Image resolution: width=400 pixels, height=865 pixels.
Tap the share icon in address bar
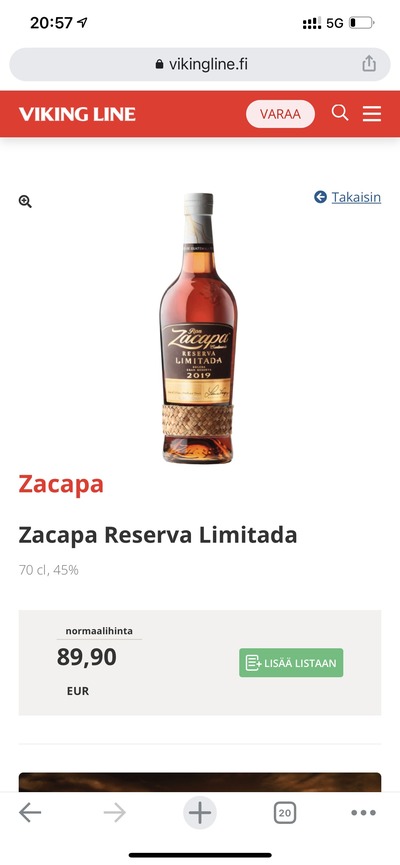tap(369, 64)
